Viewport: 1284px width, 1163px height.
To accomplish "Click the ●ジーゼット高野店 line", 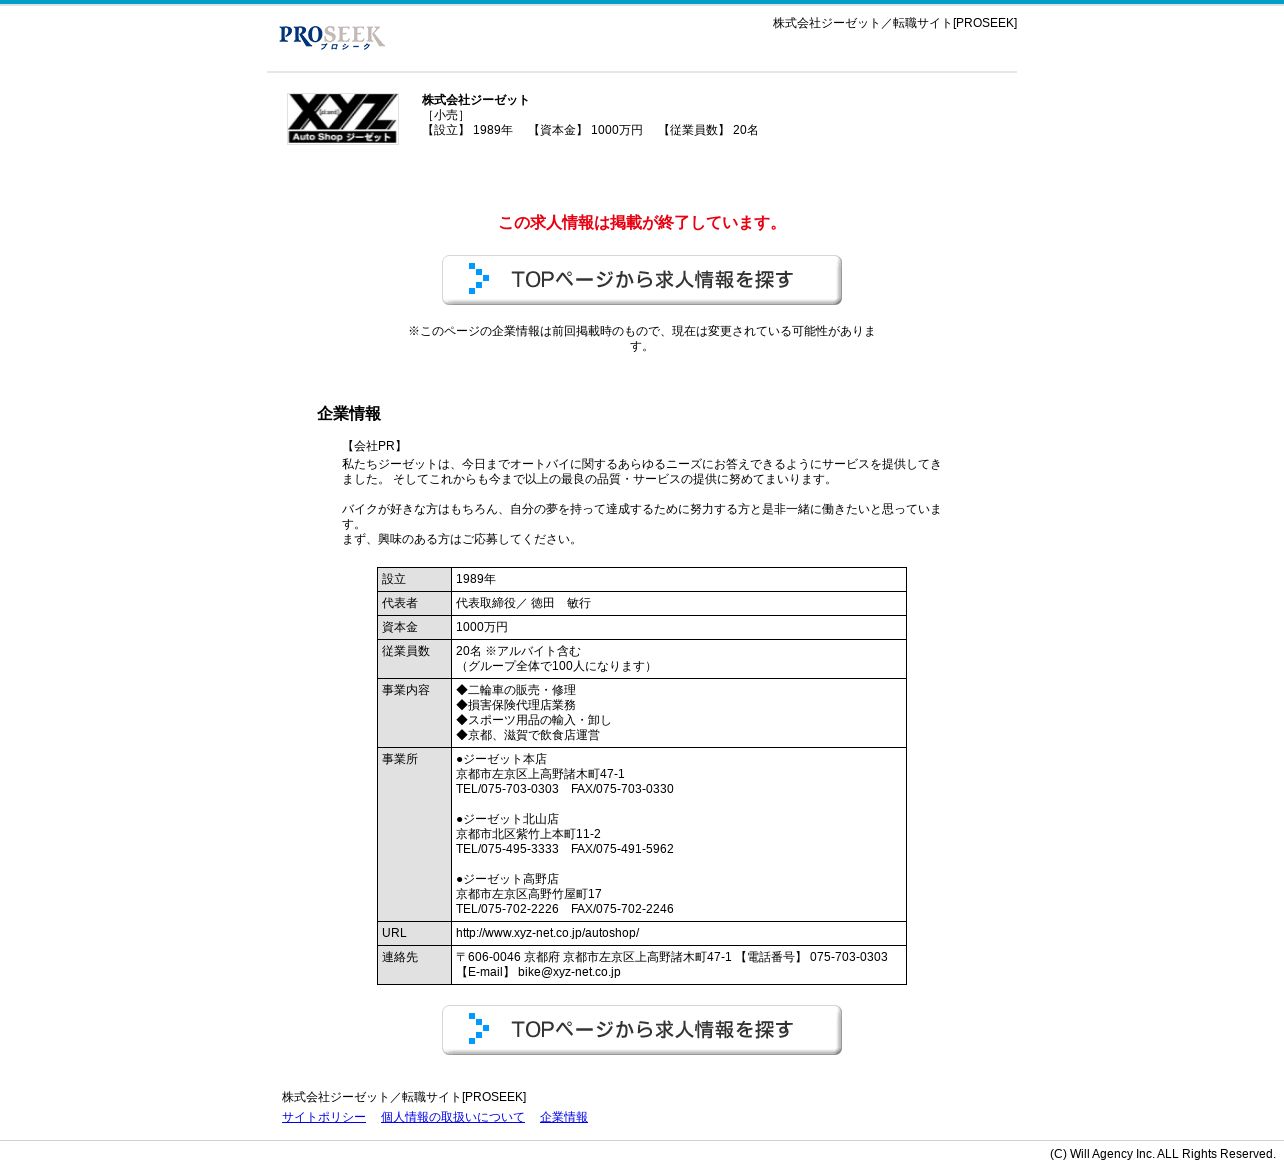I will [x=507, y=879].
